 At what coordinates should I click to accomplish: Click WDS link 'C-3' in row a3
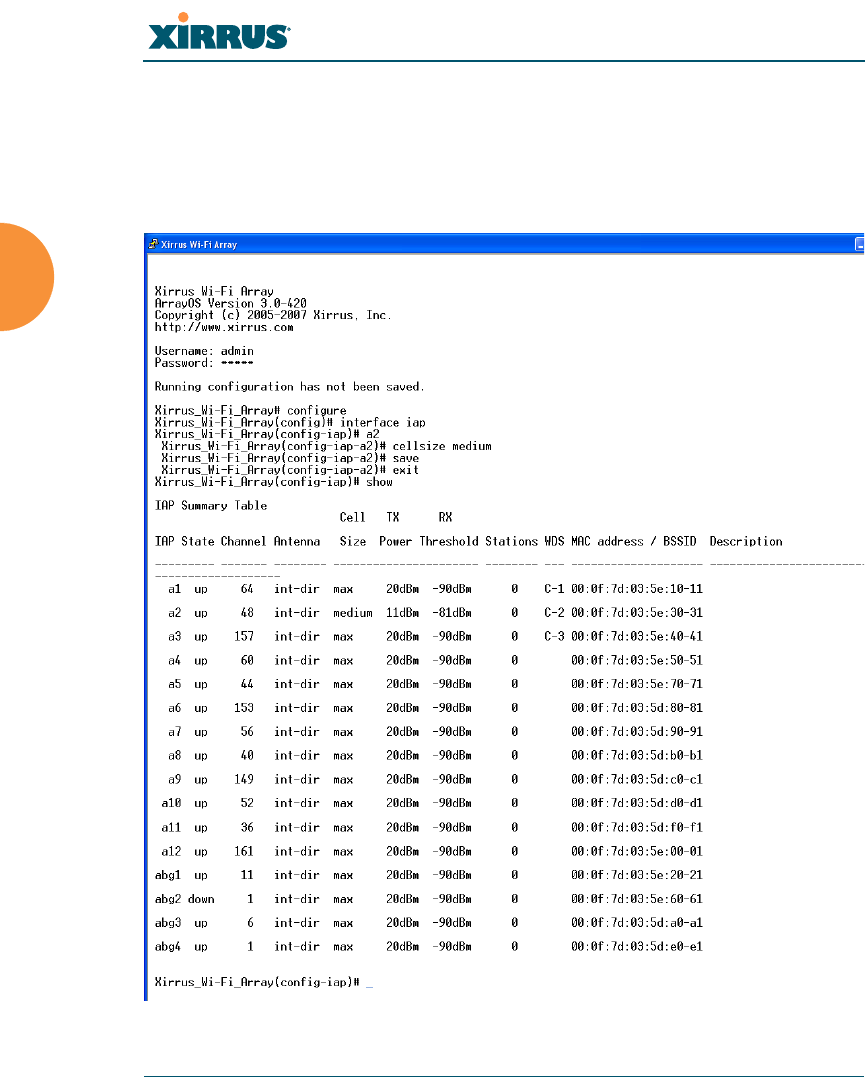coord(554,637)
